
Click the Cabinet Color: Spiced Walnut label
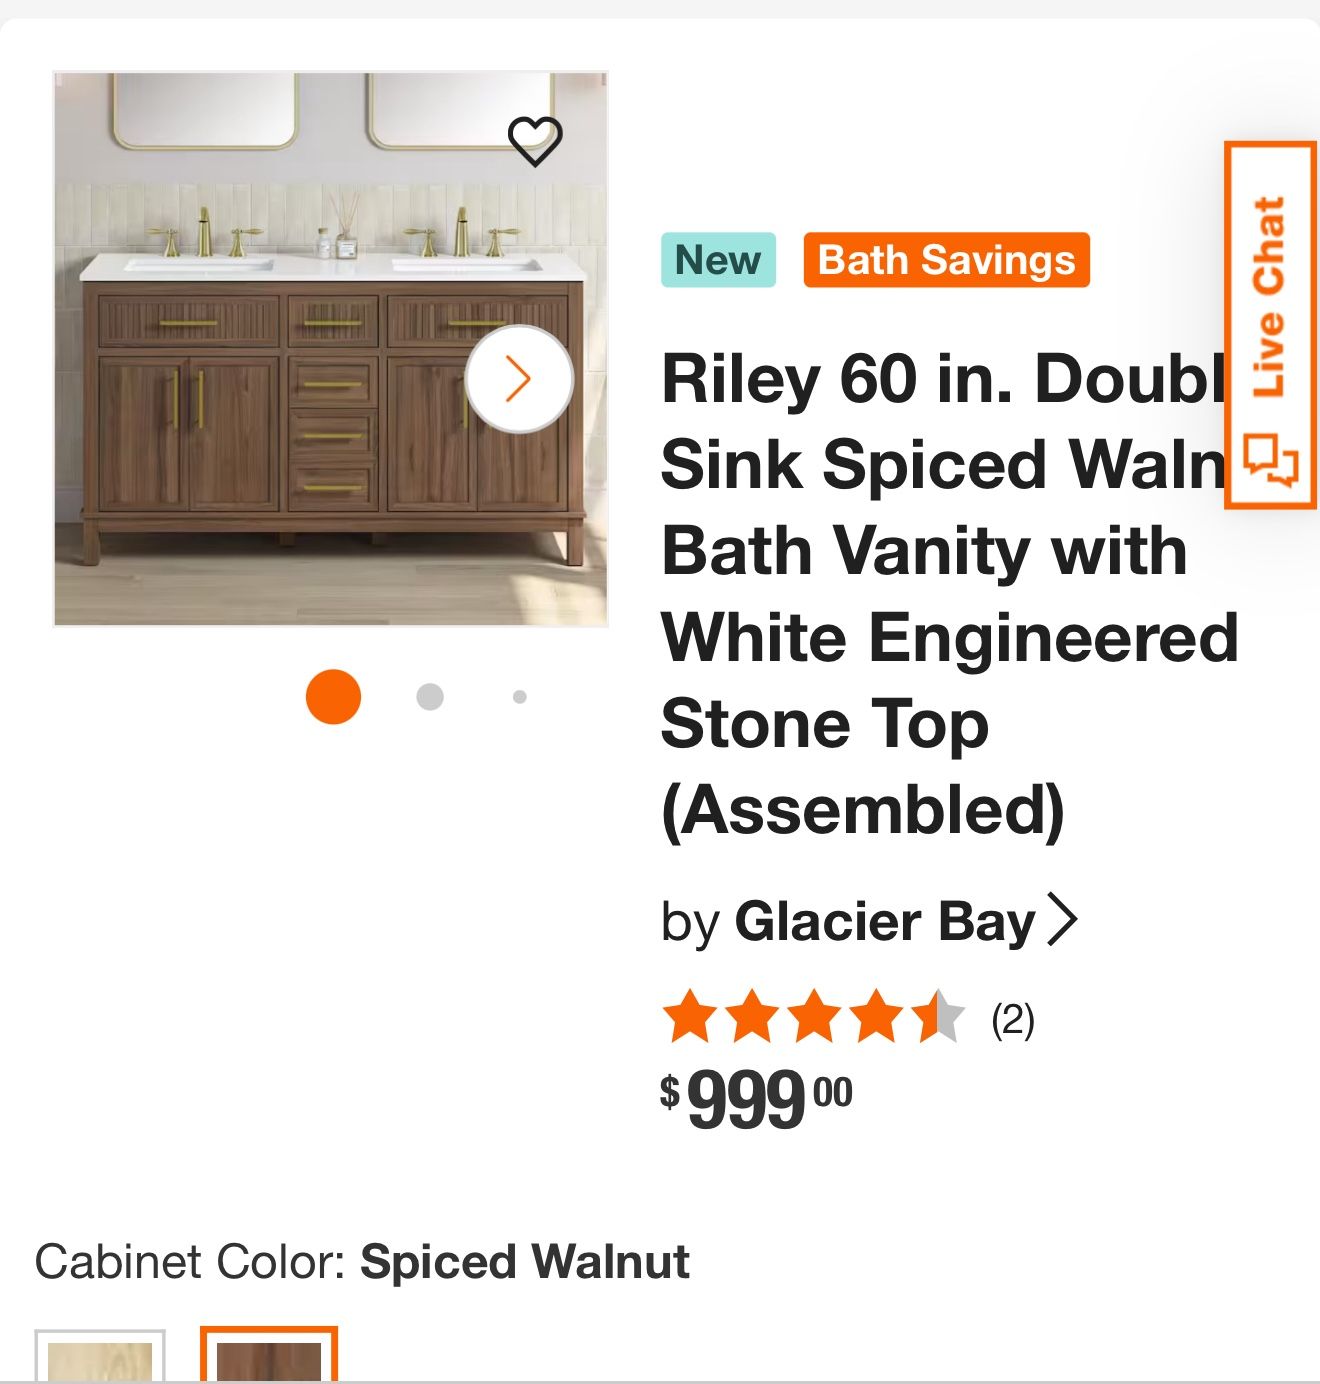tap(362, 1262)
